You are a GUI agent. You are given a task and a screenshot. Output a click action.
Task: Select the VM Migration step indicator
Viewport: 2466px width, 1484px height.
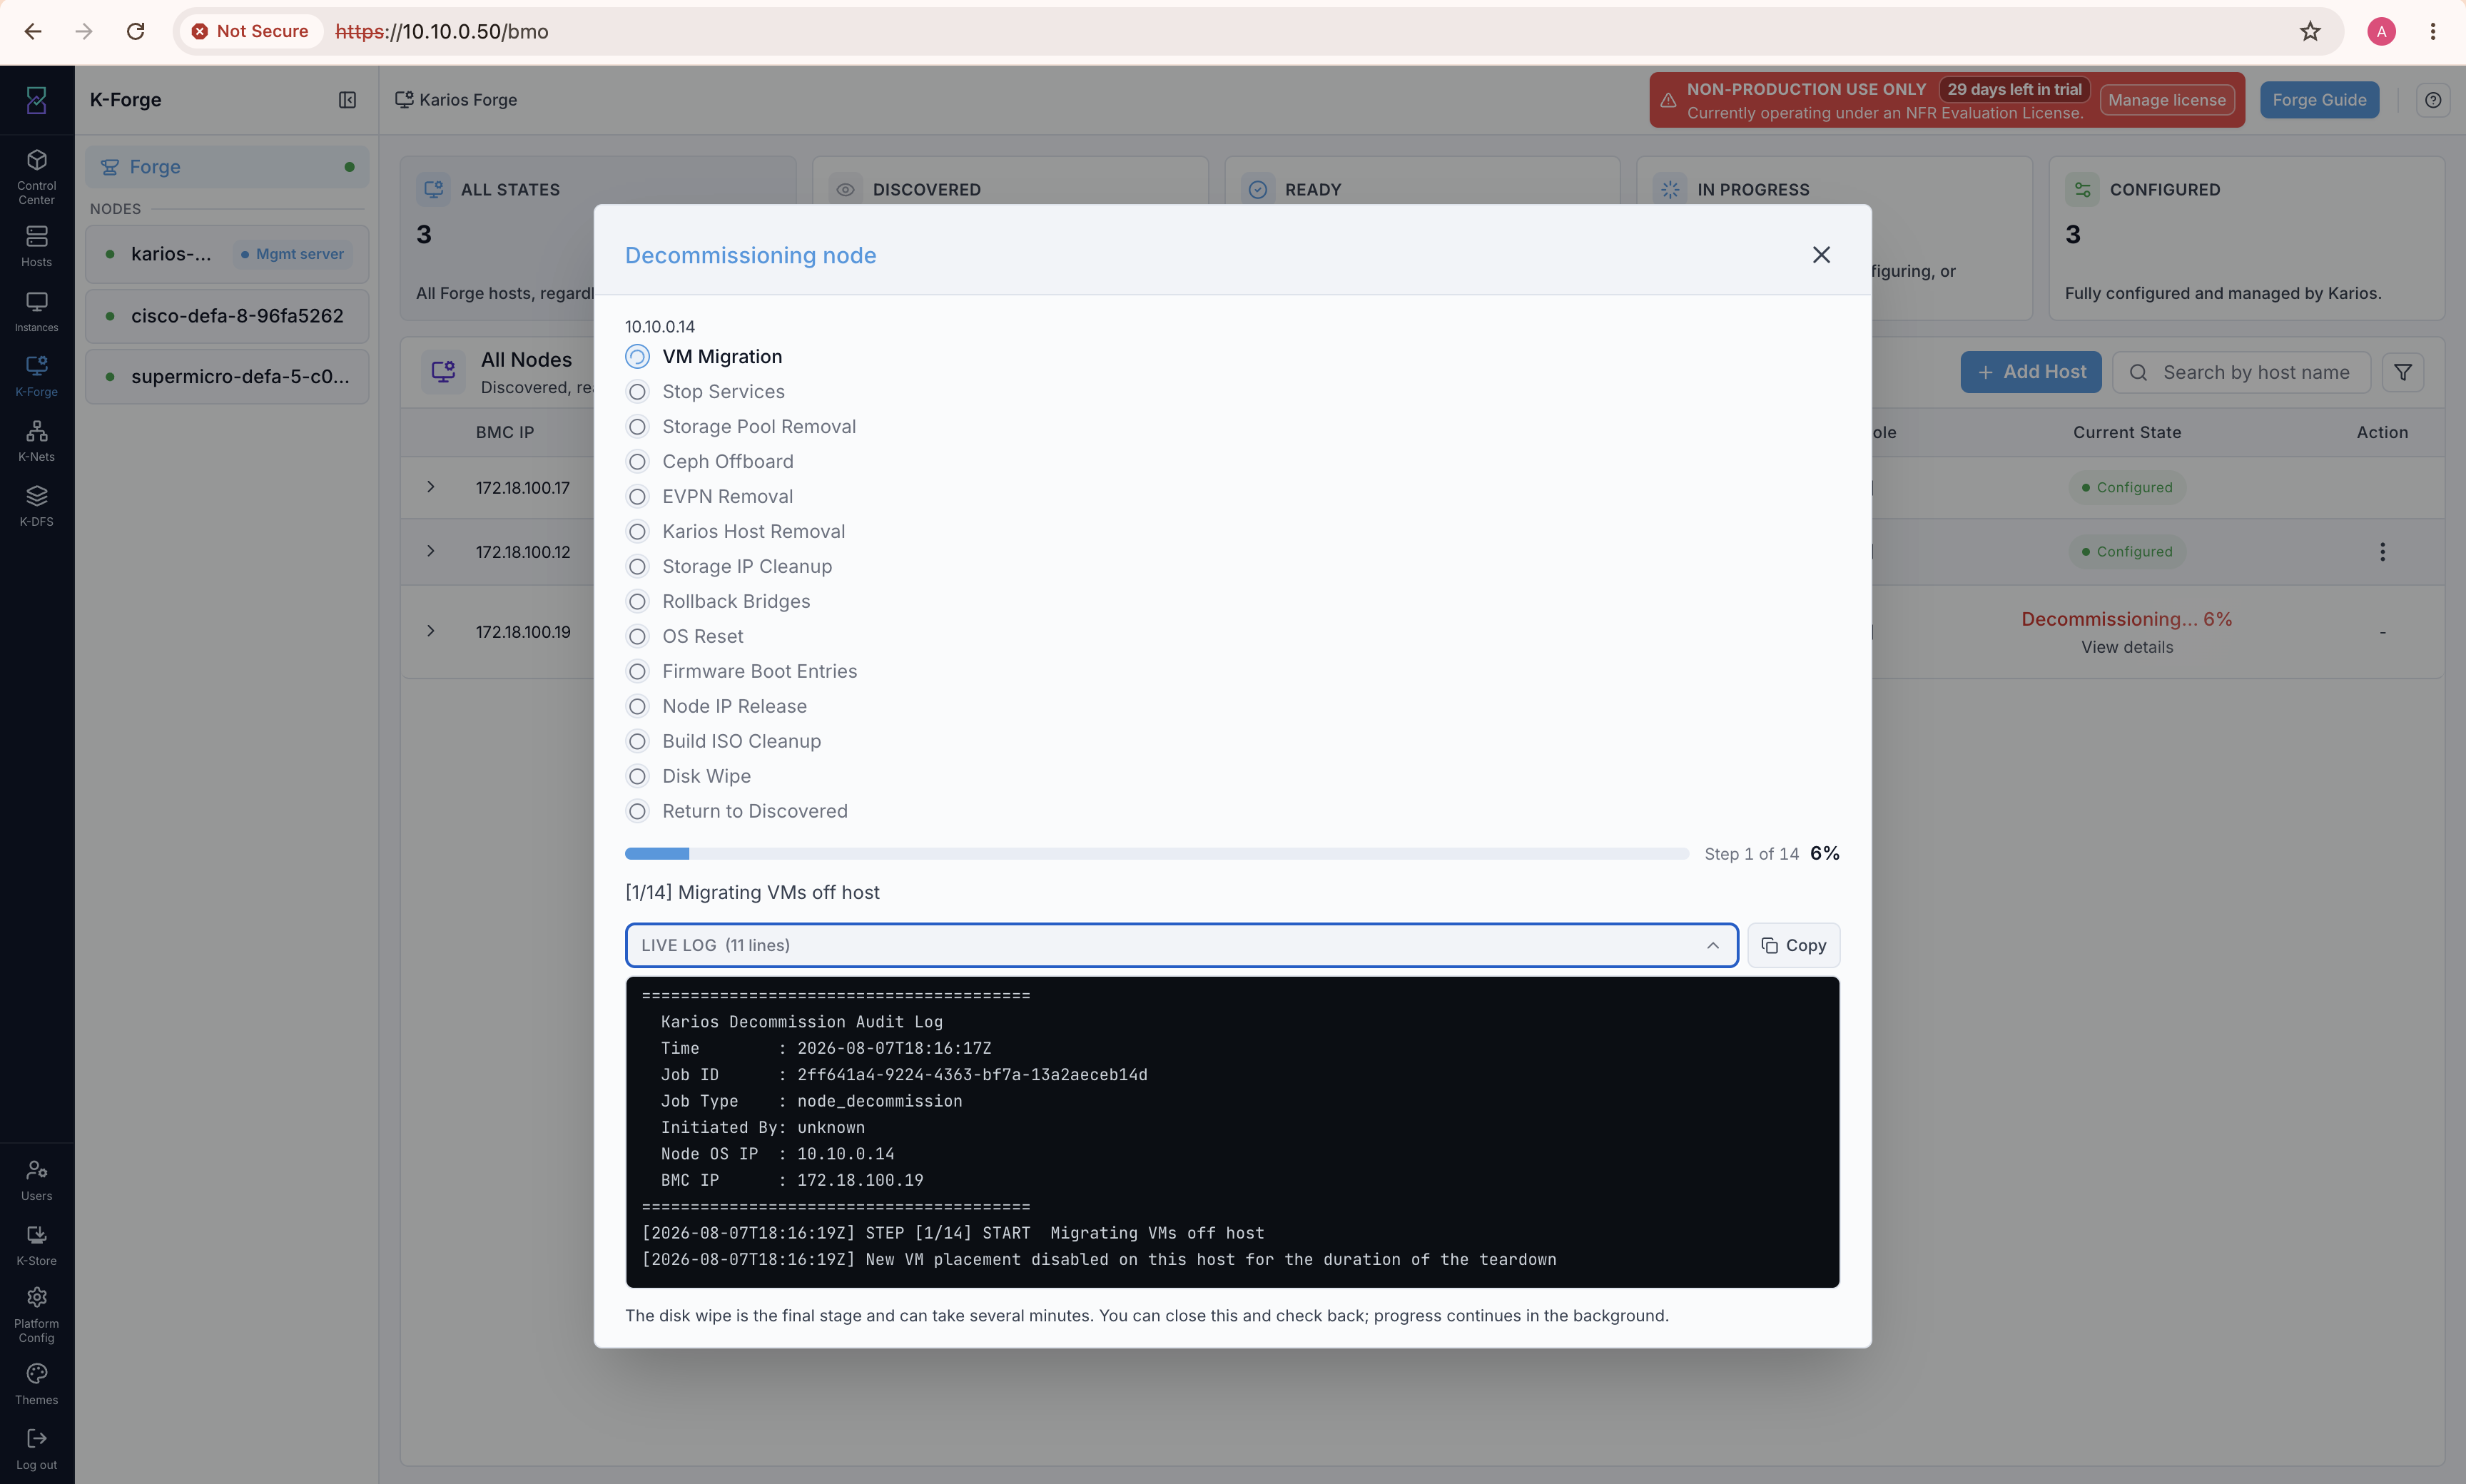point(637,357)
